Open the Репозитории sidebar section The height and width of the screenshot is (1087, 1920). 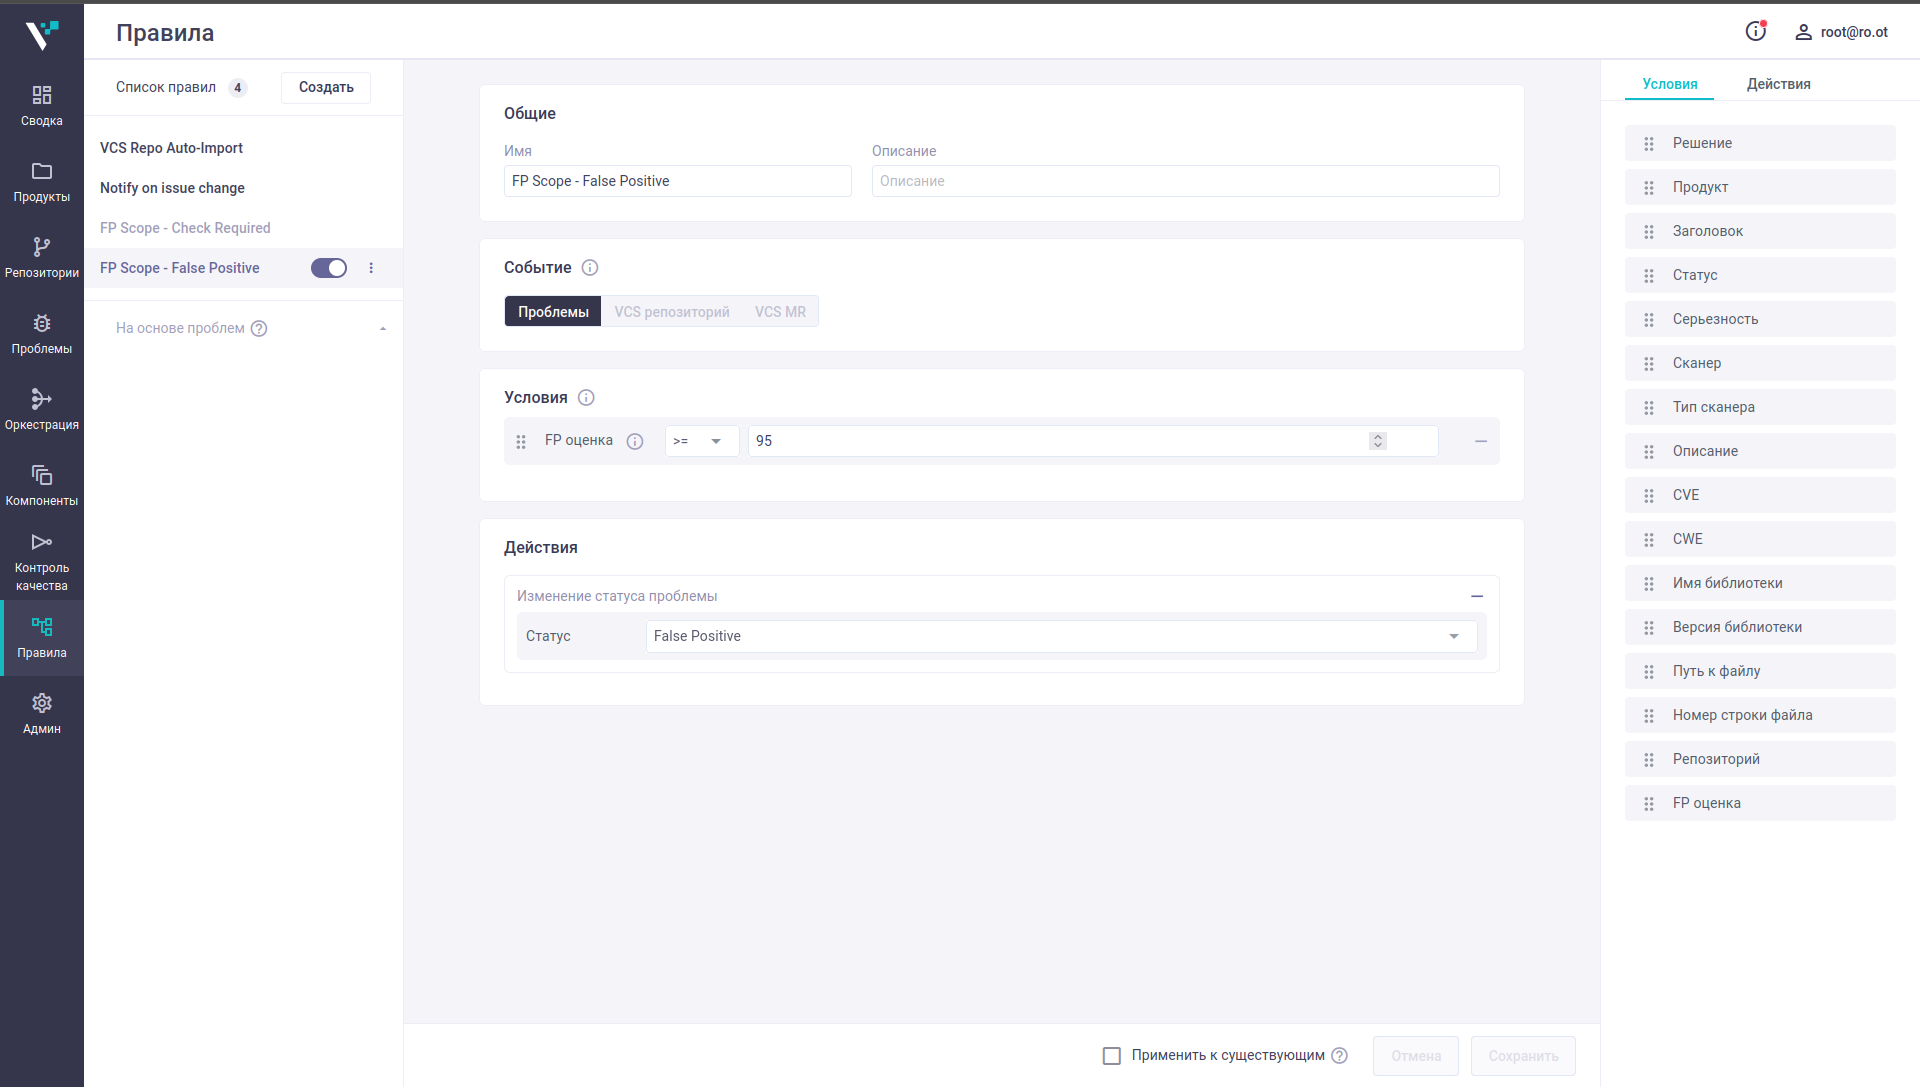click(x=41, y=258)
